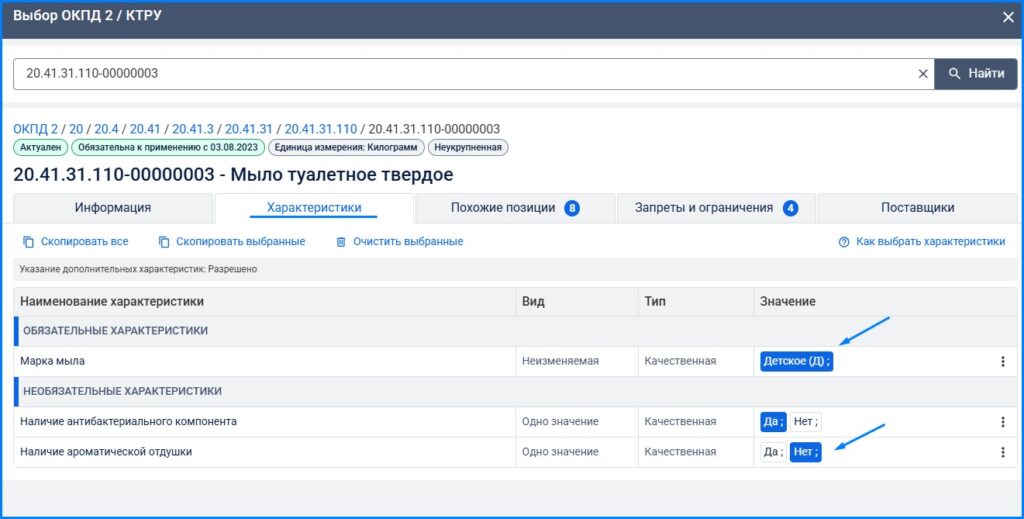
Task: Close the ОКПД 2 / КТРУ dialog
Action: coord(1008,18)
